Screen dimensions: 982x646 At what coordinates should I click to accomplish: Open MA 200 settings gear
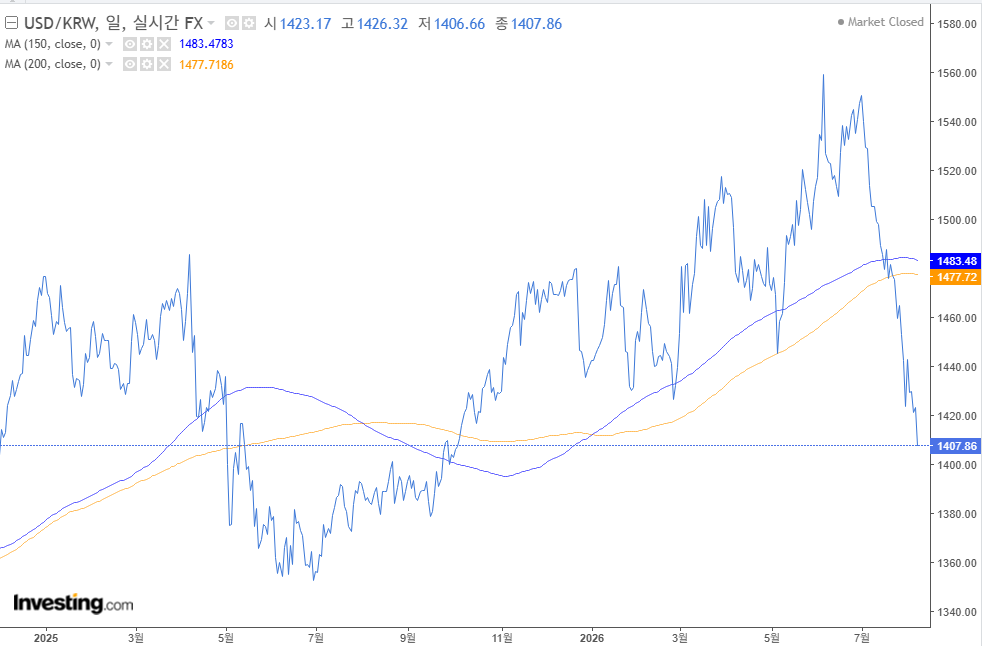pos(147,64)
